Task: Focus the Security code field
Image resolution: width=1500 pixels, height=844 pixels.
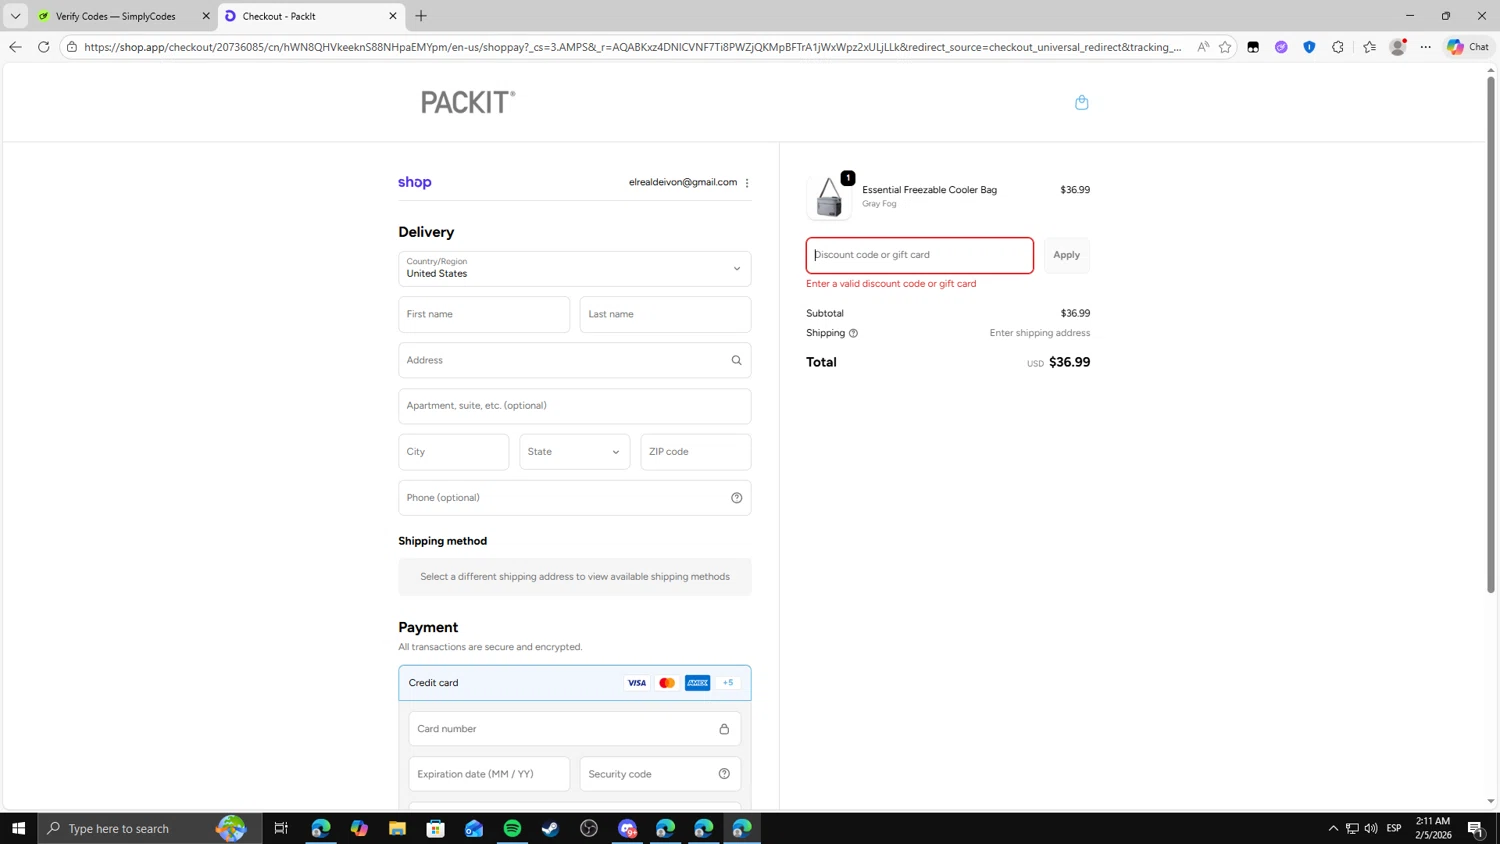Action: (660, 774)
